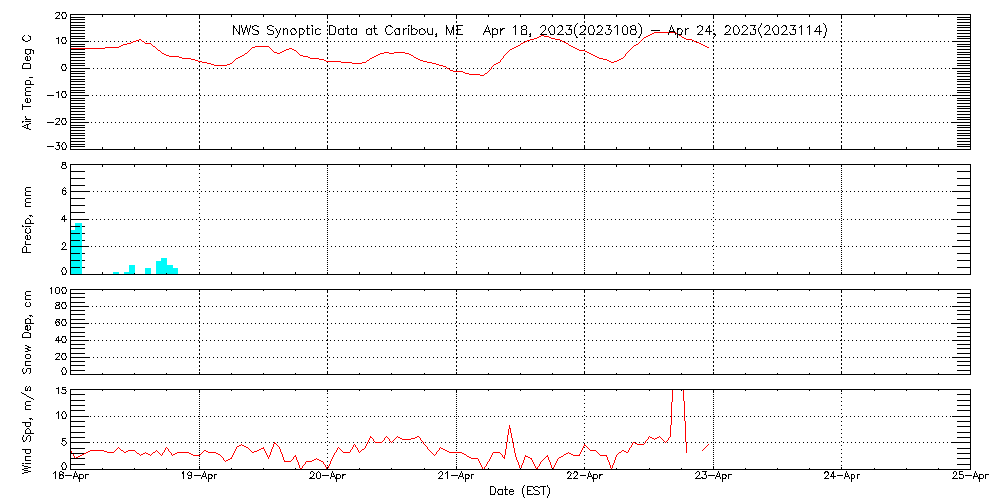Click the '22-Apr' date tick label
Viewport: 1000px width, 500px height.
(x=585, y=477)
